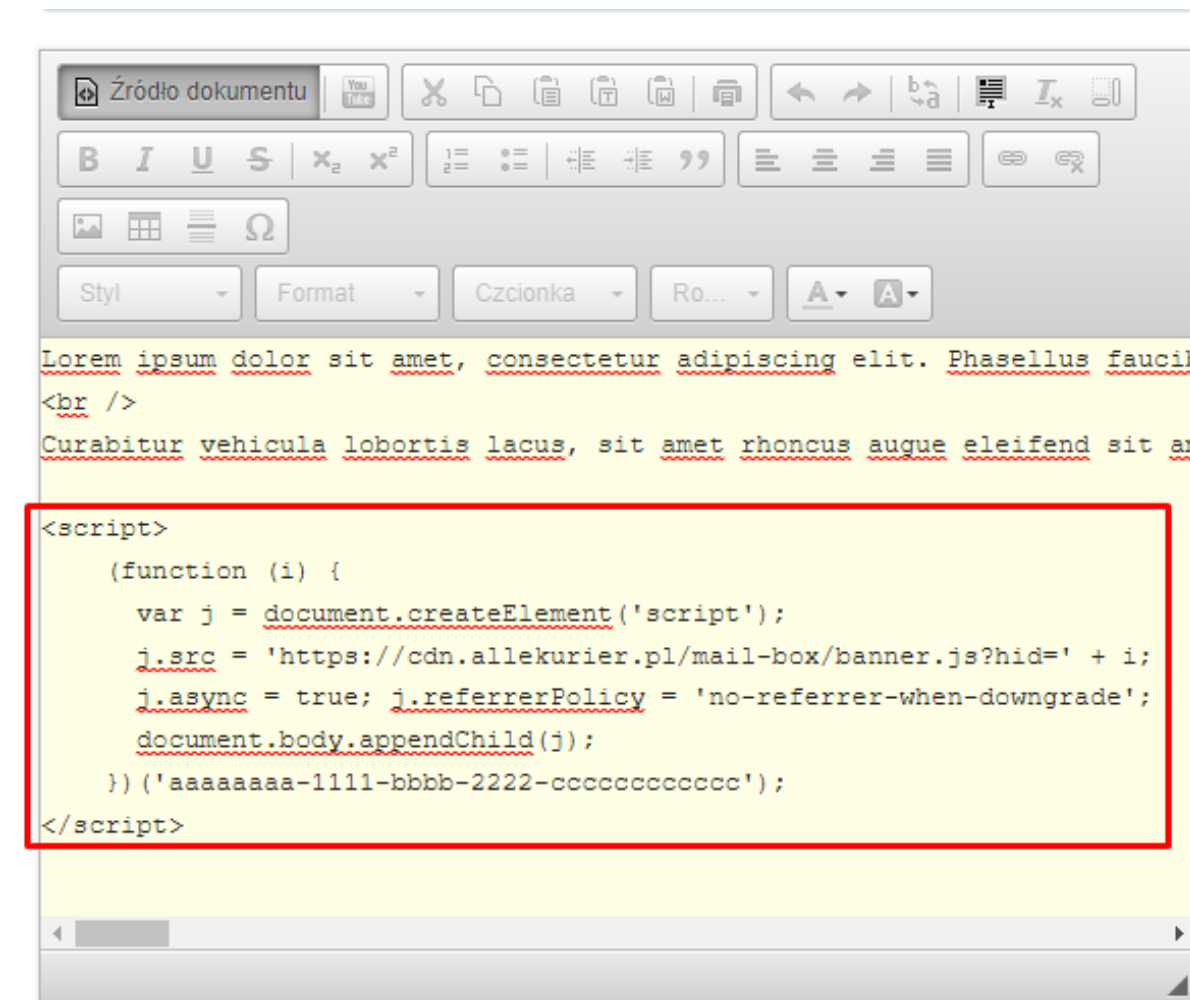Image resolution: width=1190 pixels, height=1000 pixels.
Task: Open Find and Replace
Action: point(924,93)
